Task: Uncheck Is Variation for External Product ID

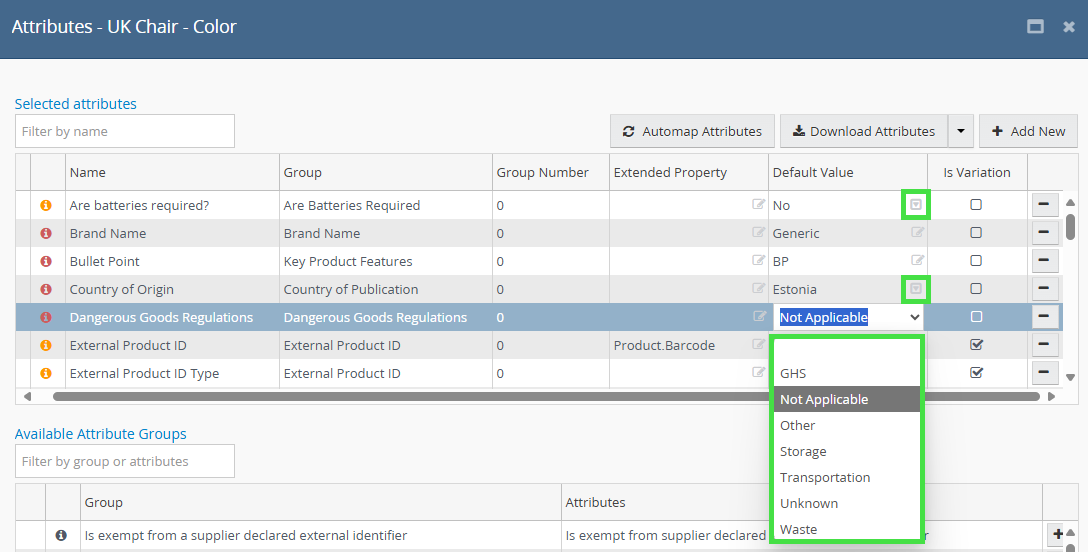Action: click(x=976, y=345)
